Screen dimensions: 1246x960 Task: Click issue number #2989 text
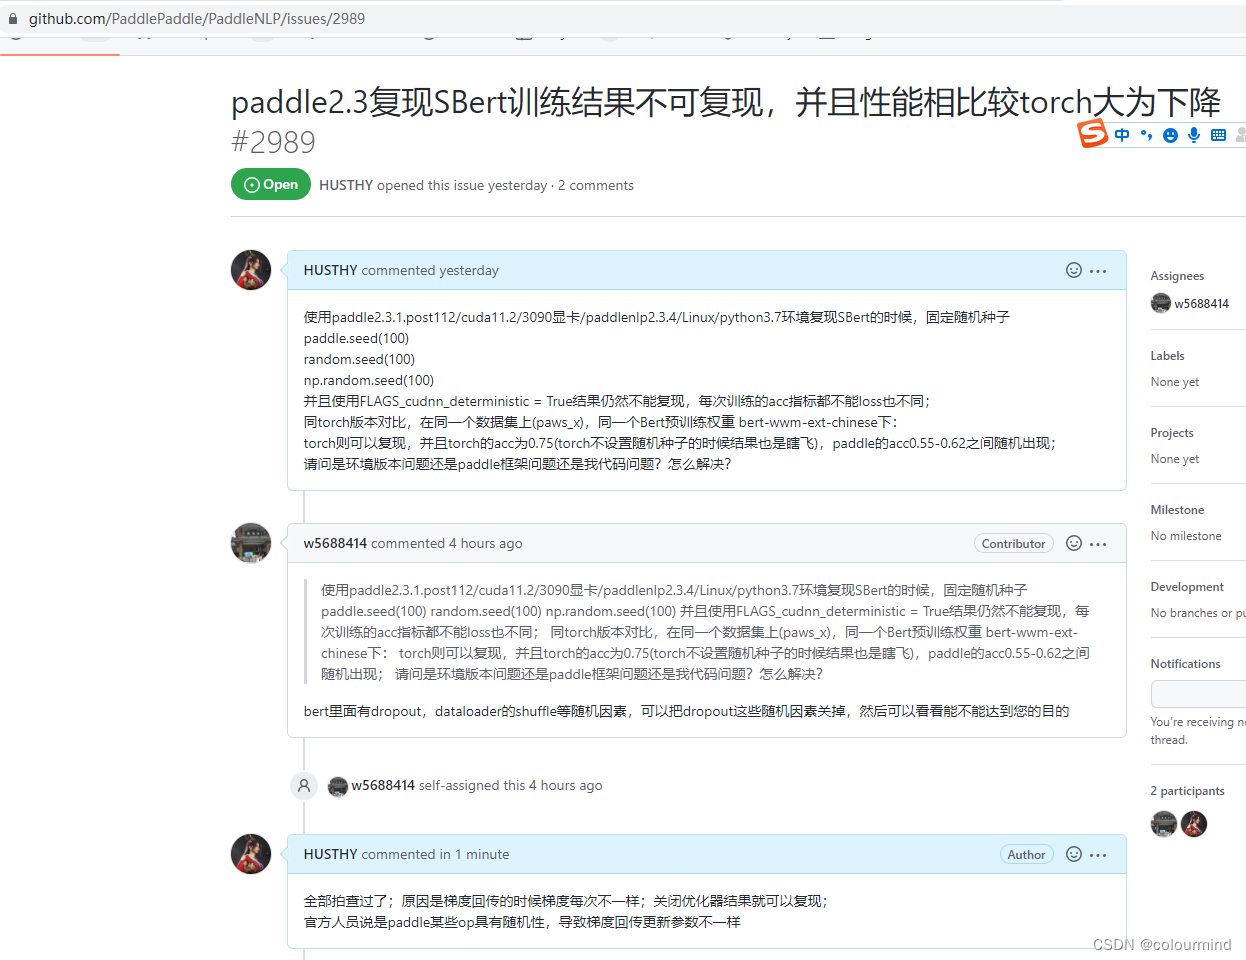273,142
